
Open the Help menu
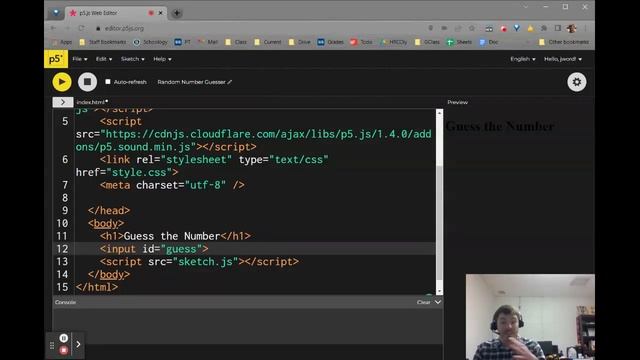(x=162, y=59)
